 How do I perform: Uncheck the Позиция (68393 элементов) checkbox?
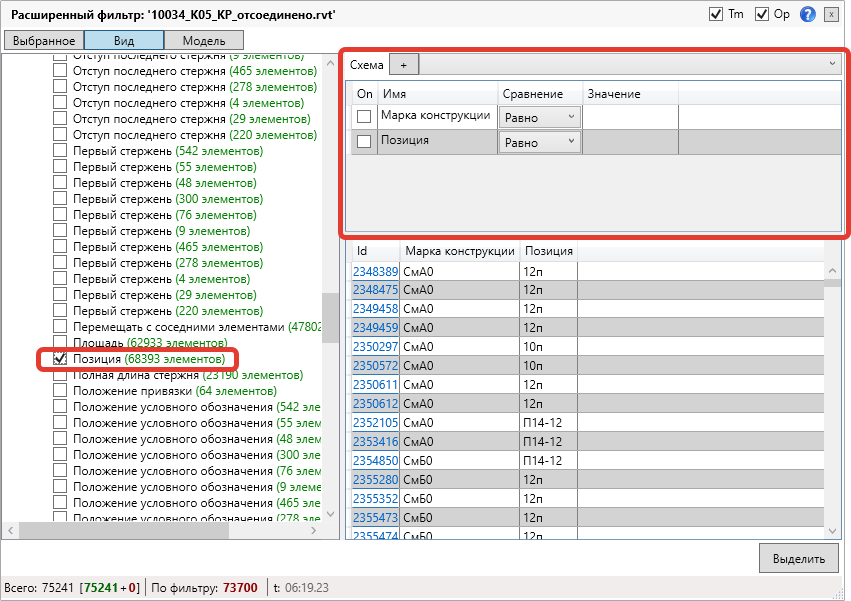60,359
